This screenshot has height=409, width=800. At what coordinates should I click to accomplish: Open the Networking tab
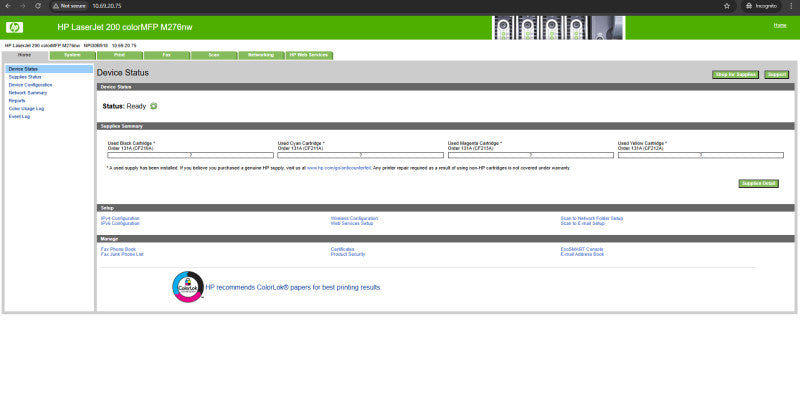point(261,55)
